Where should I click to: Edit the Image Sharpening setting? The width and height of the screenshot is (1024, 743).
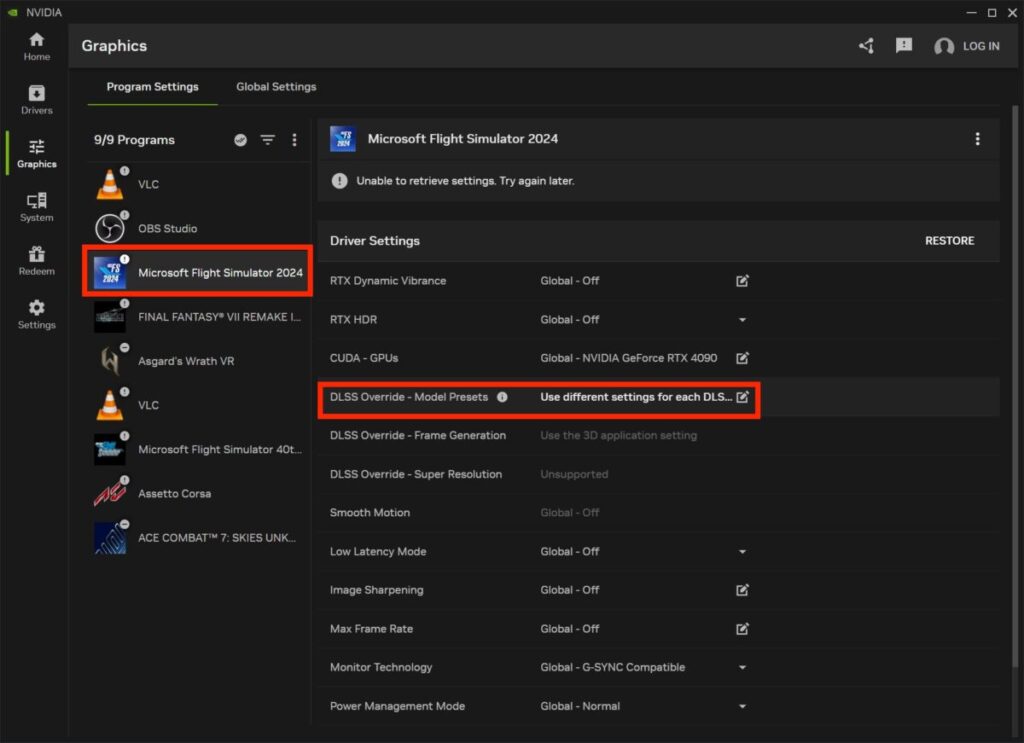743,590
